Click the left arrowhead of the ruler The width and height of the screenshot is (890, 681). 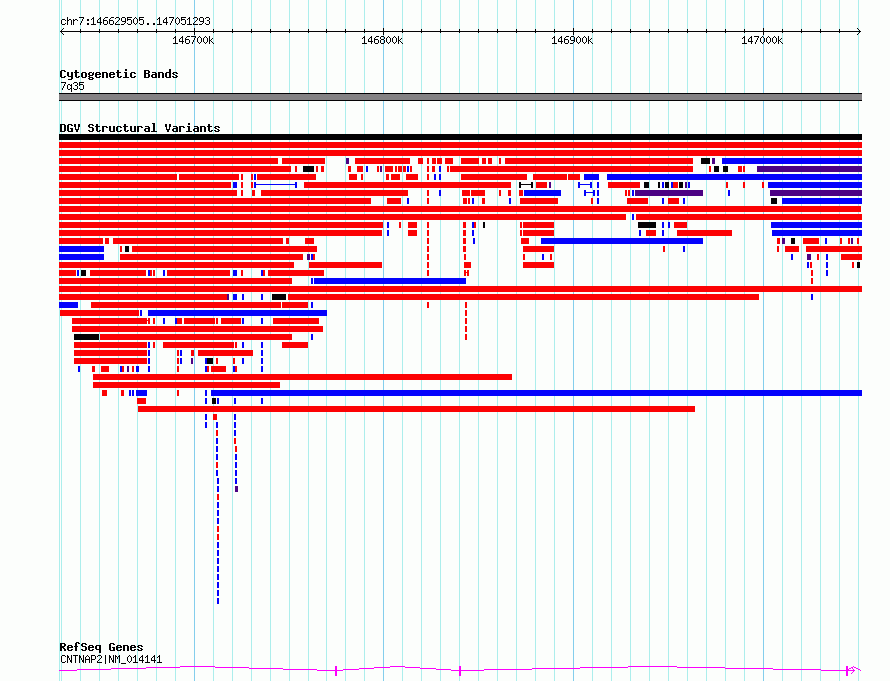62,32
